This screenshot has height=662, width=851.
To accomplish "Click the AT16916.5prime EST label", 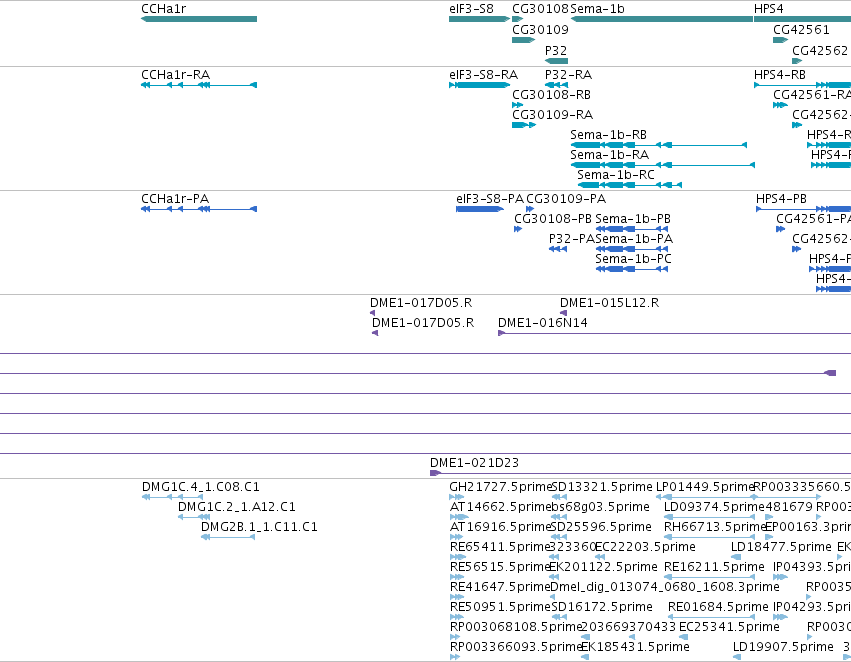I will pyautogui.click(x=500, y=527).
